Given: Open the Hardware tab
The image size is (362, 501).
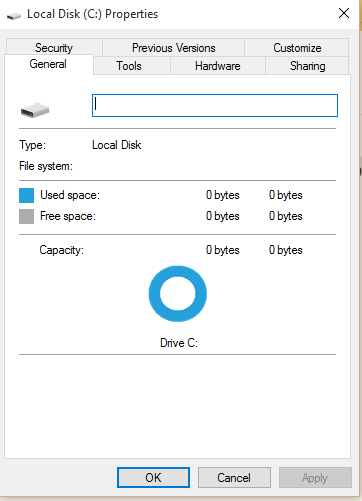Looking at the screenshot, I should (218, 66).
